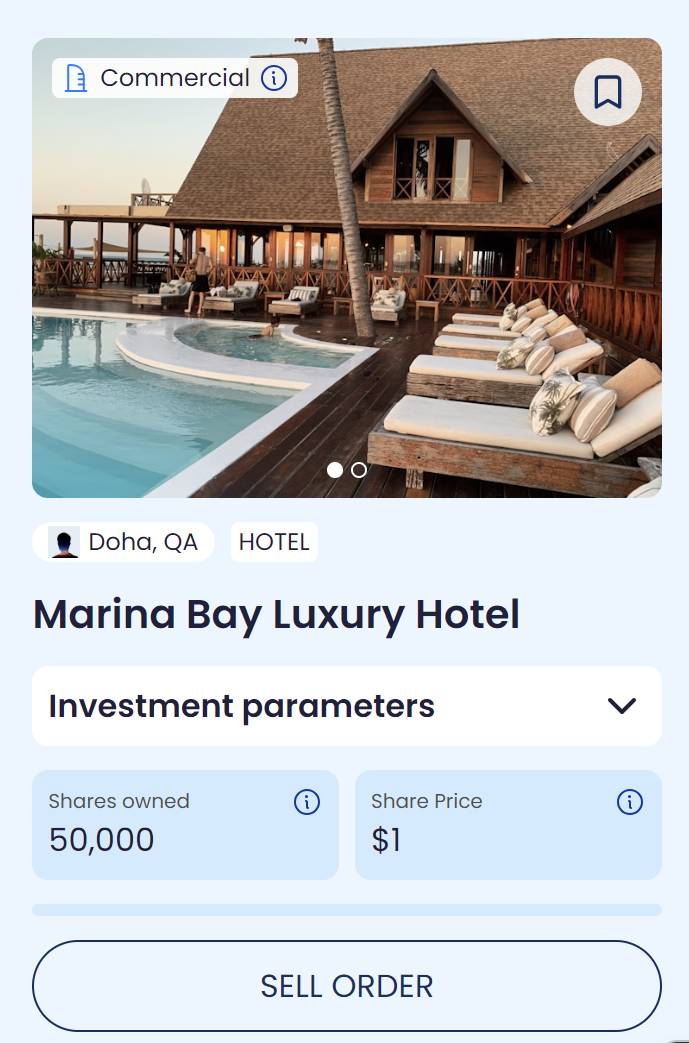Click the Doha, QA location text

pos(143,542)
